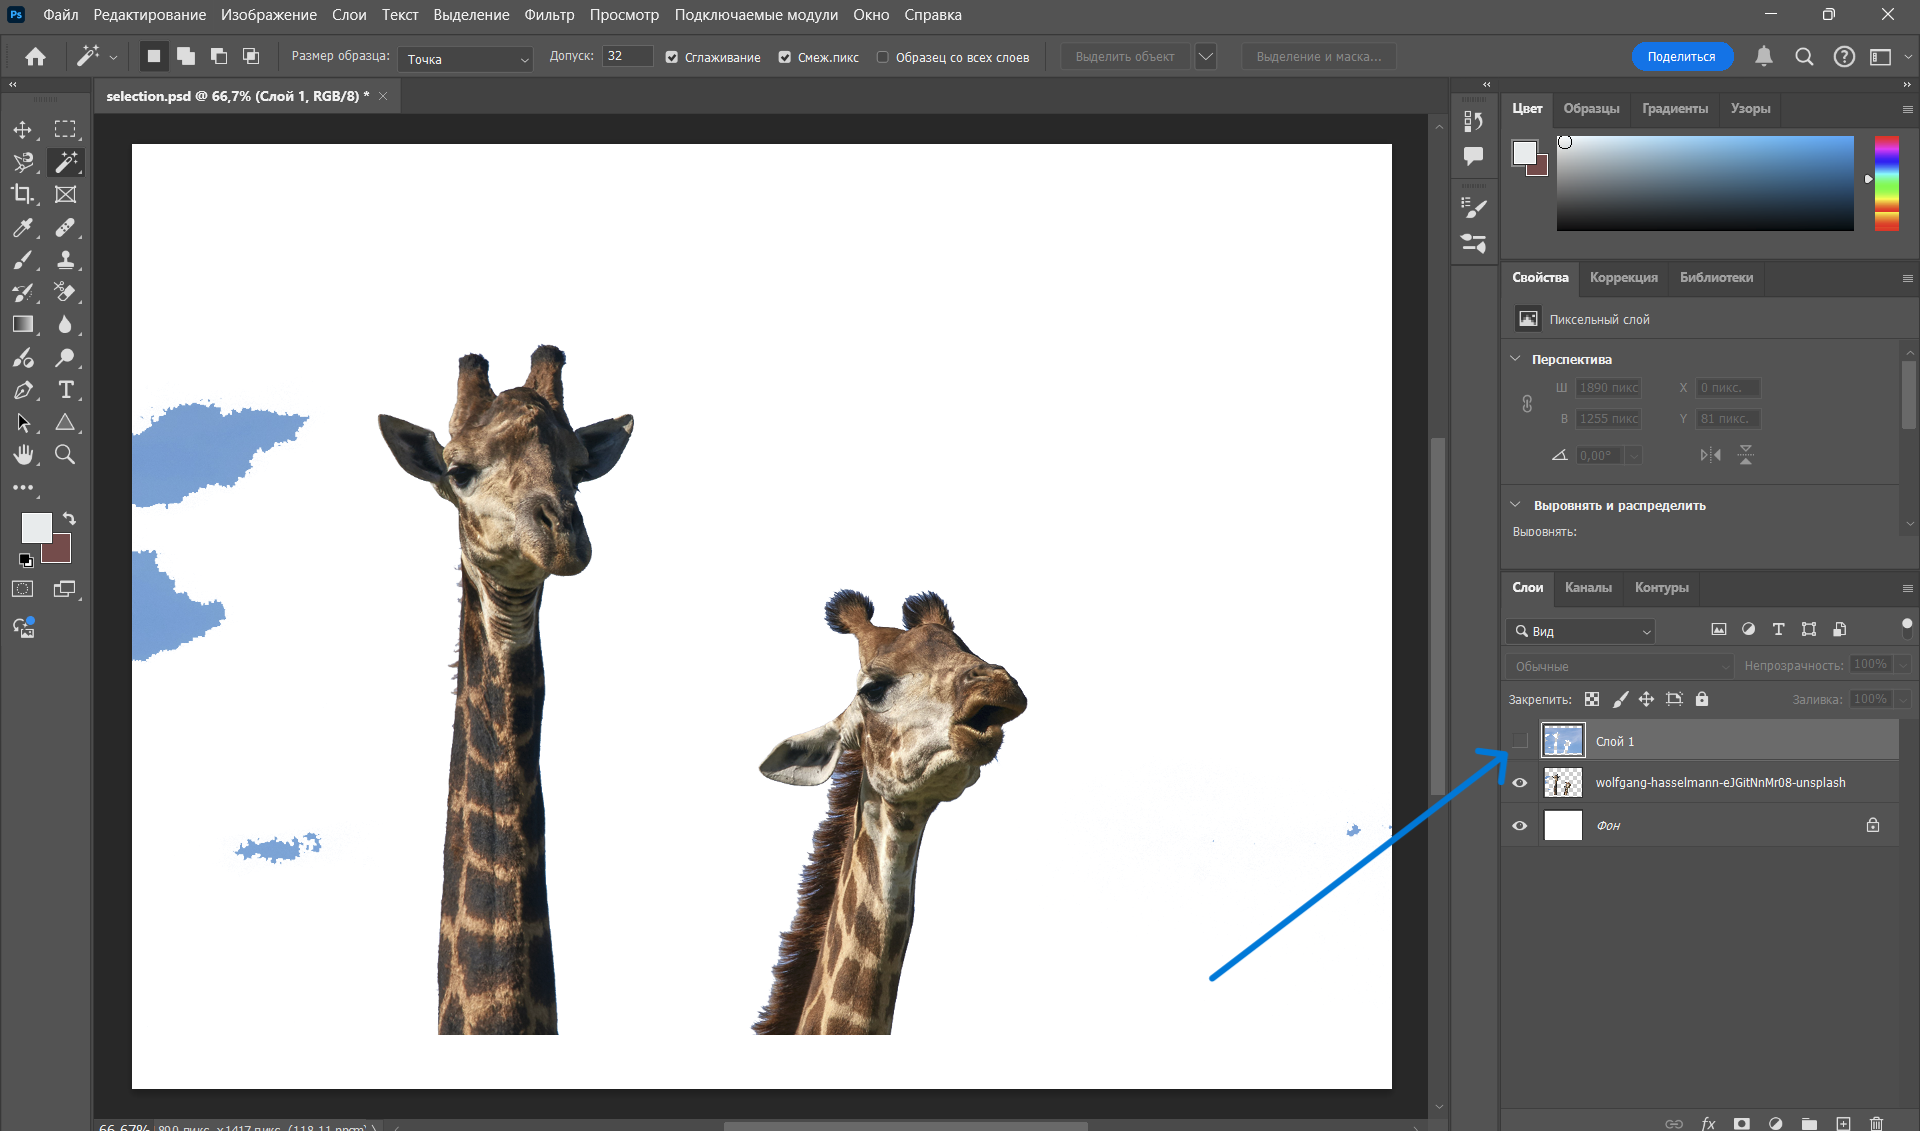Select the Zoom tool
Viewport: 1920px width, 1131px height.
pos(65,455)
